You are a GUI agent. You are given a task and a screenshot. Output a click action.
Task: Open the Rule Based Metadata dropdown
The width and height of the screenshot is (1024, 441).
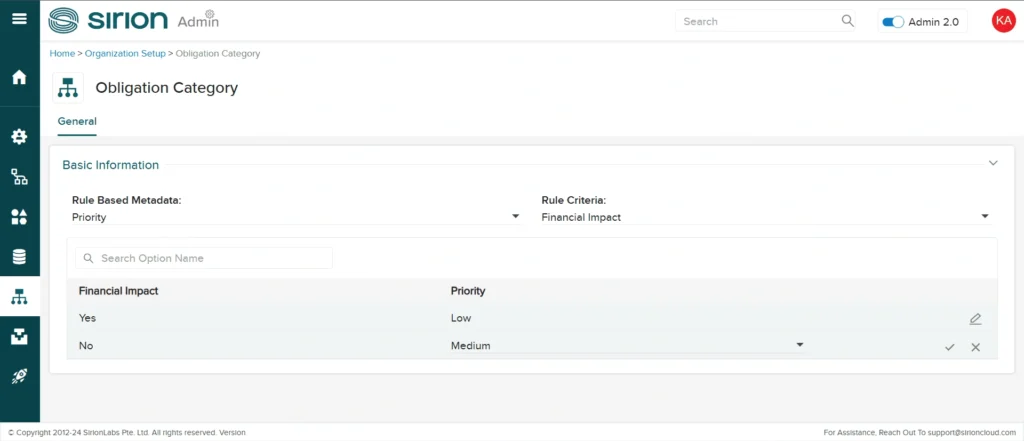point(296,217)
